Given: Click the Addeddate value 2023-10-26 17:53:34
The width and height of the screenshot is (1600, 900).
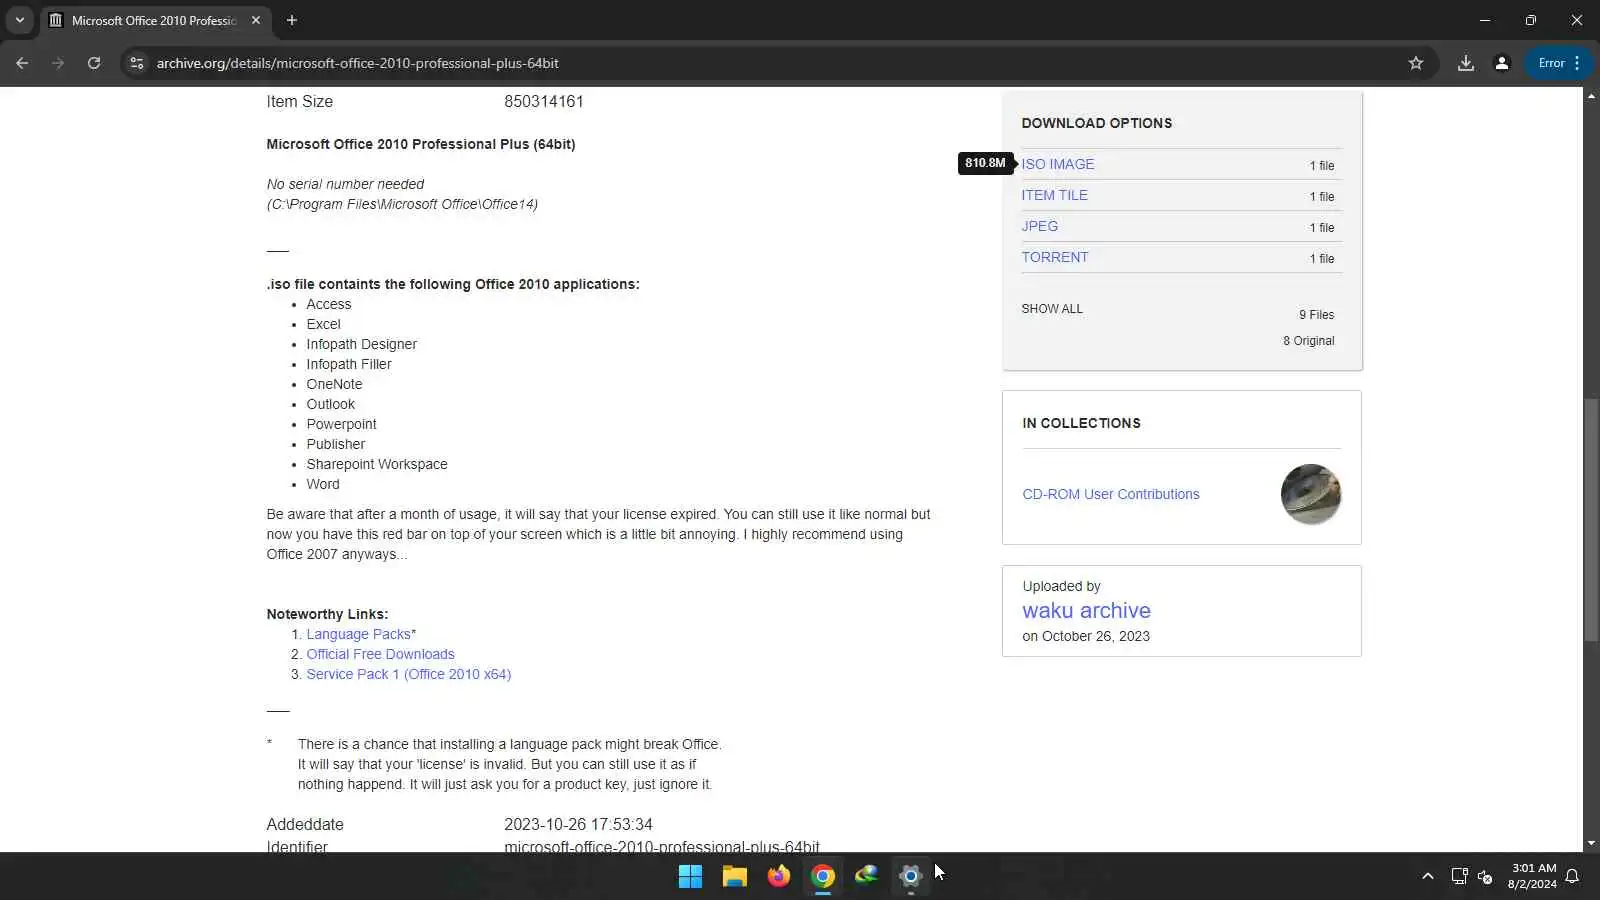Looking at the screenshot, I should point(578,824).
